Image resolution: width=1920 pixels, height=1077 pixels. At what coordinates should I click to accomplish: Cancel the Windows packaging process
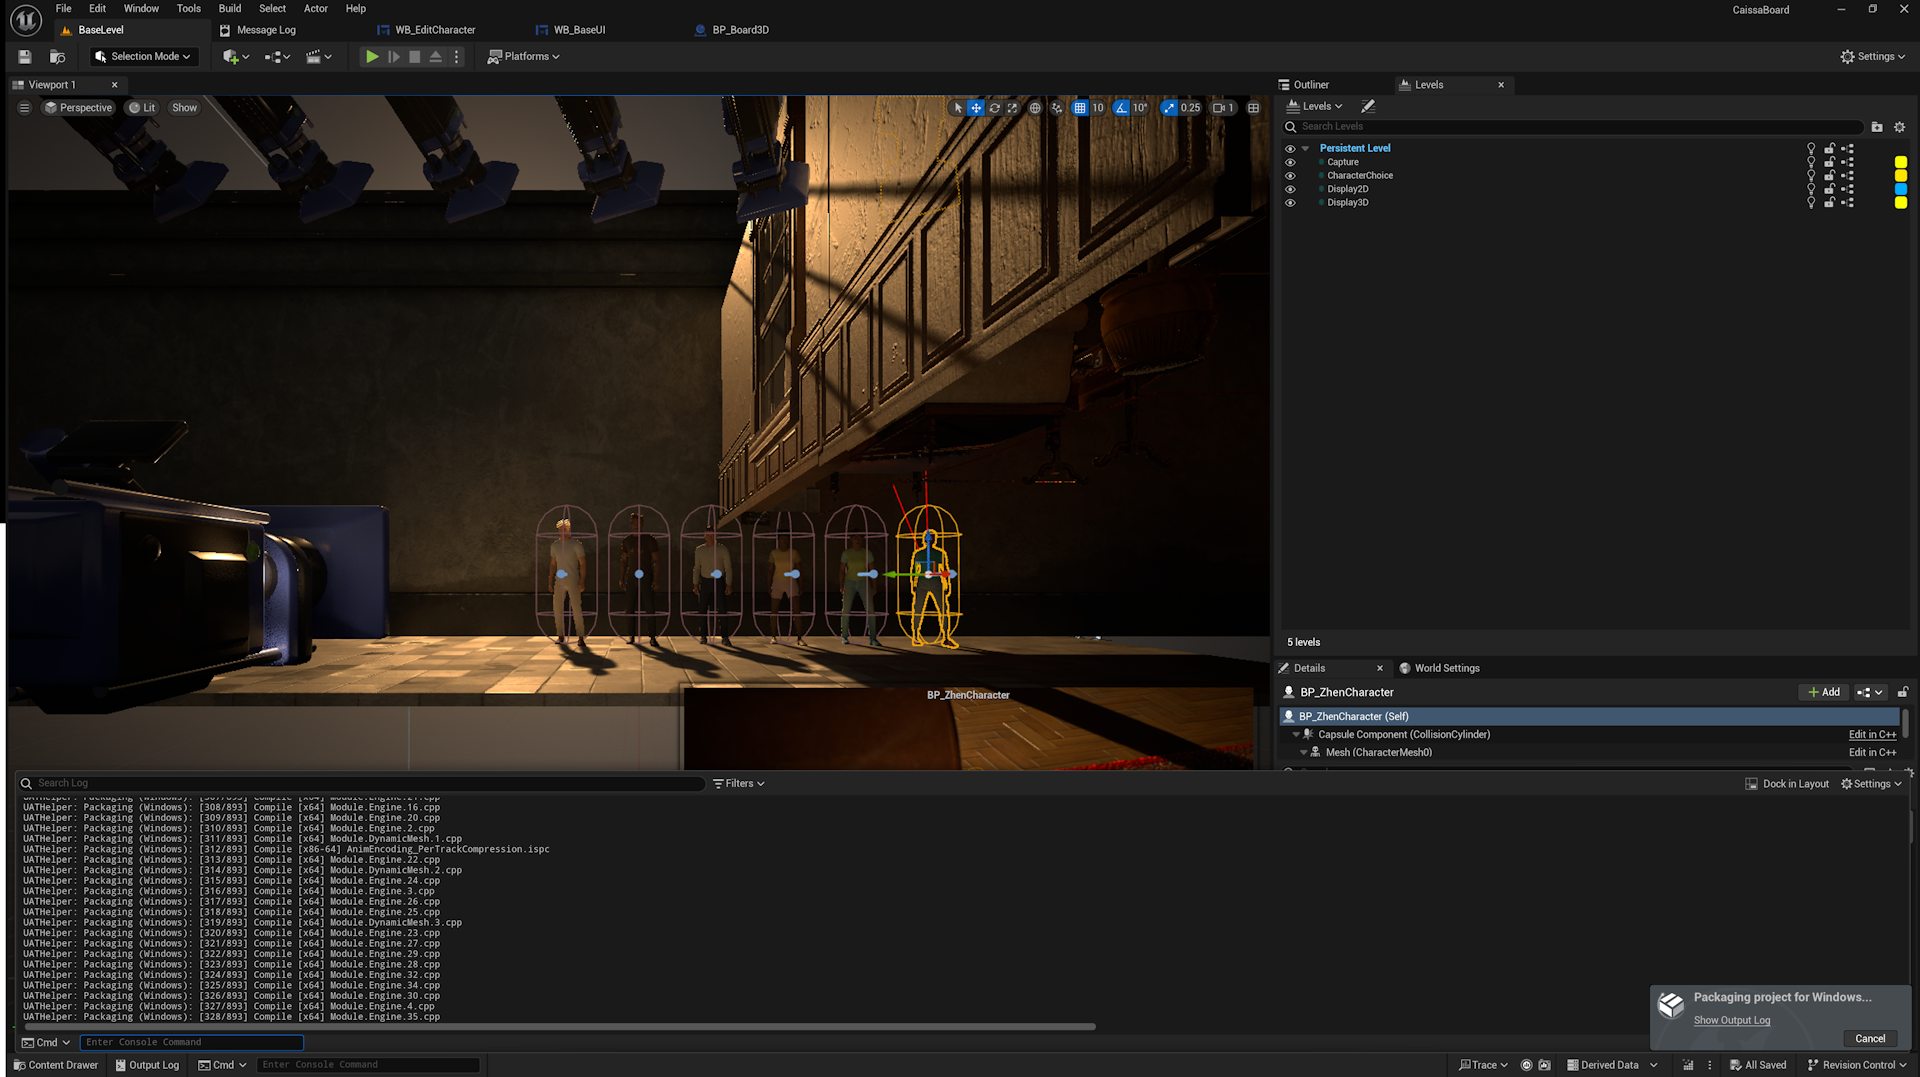1869,1039
